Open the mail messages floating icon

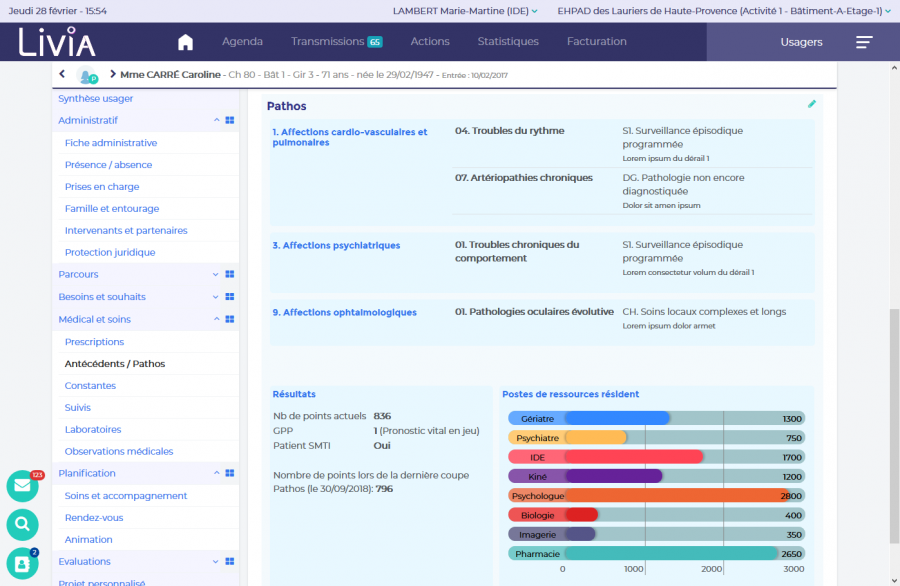pos(22,486)
